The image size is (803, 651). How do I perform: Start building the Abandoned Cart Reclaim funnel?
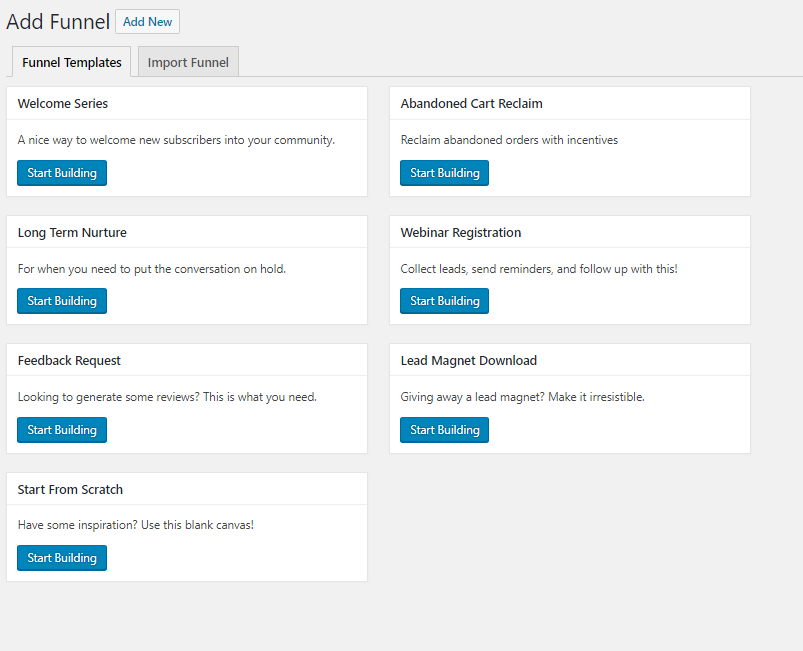coord(445,173)
